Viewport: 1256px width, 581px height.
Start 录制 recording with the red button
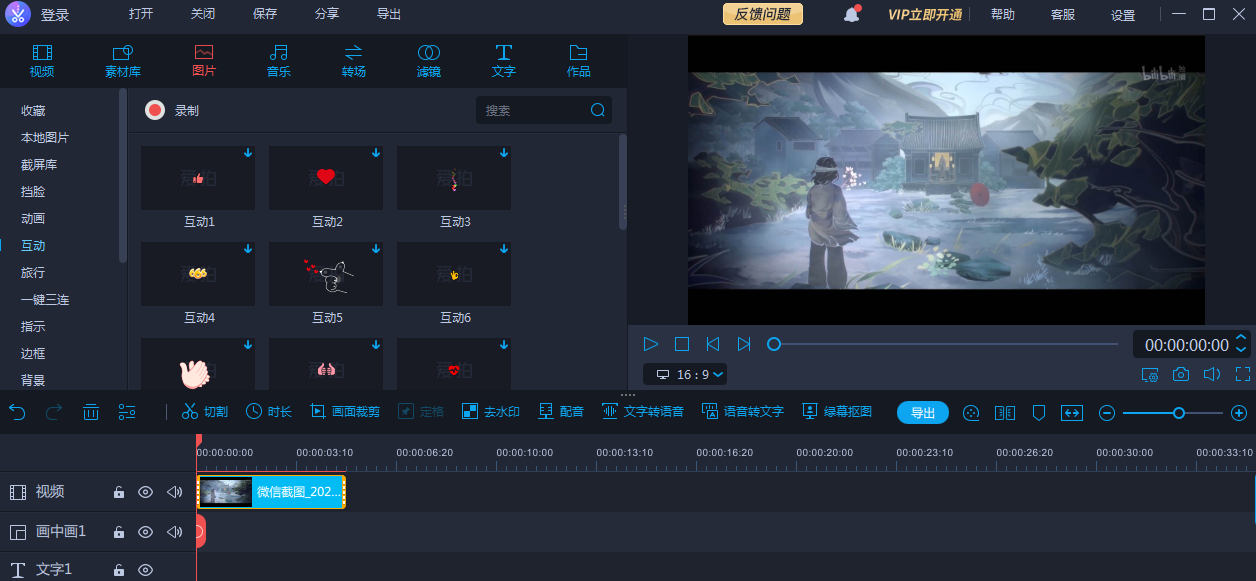(x=154, y=110)
